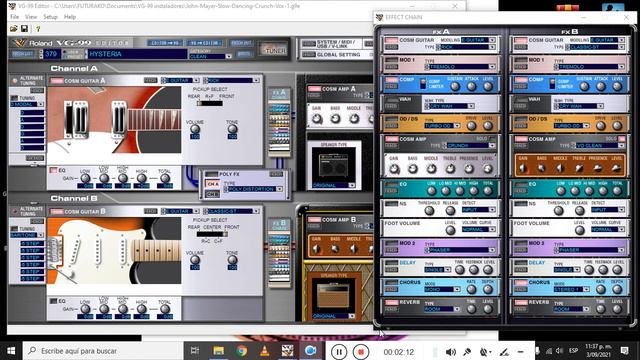Click the recording pause button
640x360 pixels.
tap(338, 351)
